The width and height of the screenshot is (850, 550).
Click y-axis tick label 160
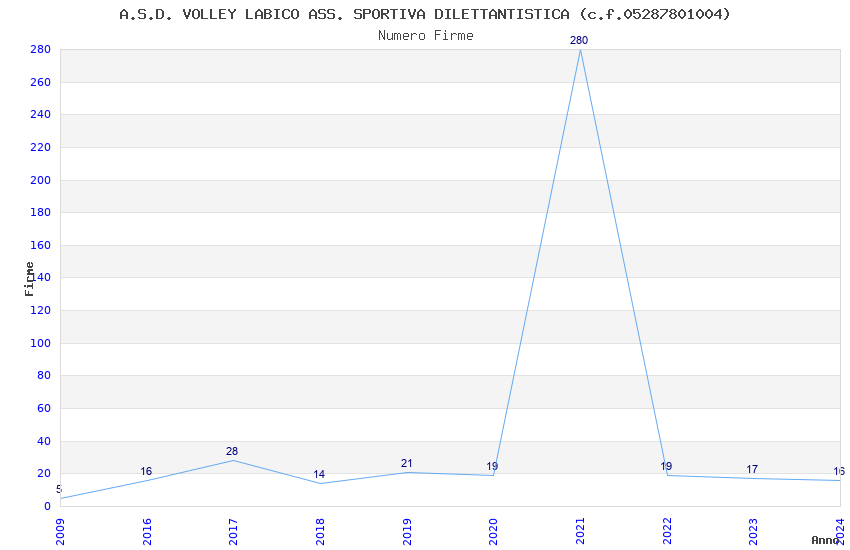(x=41, y=245)
